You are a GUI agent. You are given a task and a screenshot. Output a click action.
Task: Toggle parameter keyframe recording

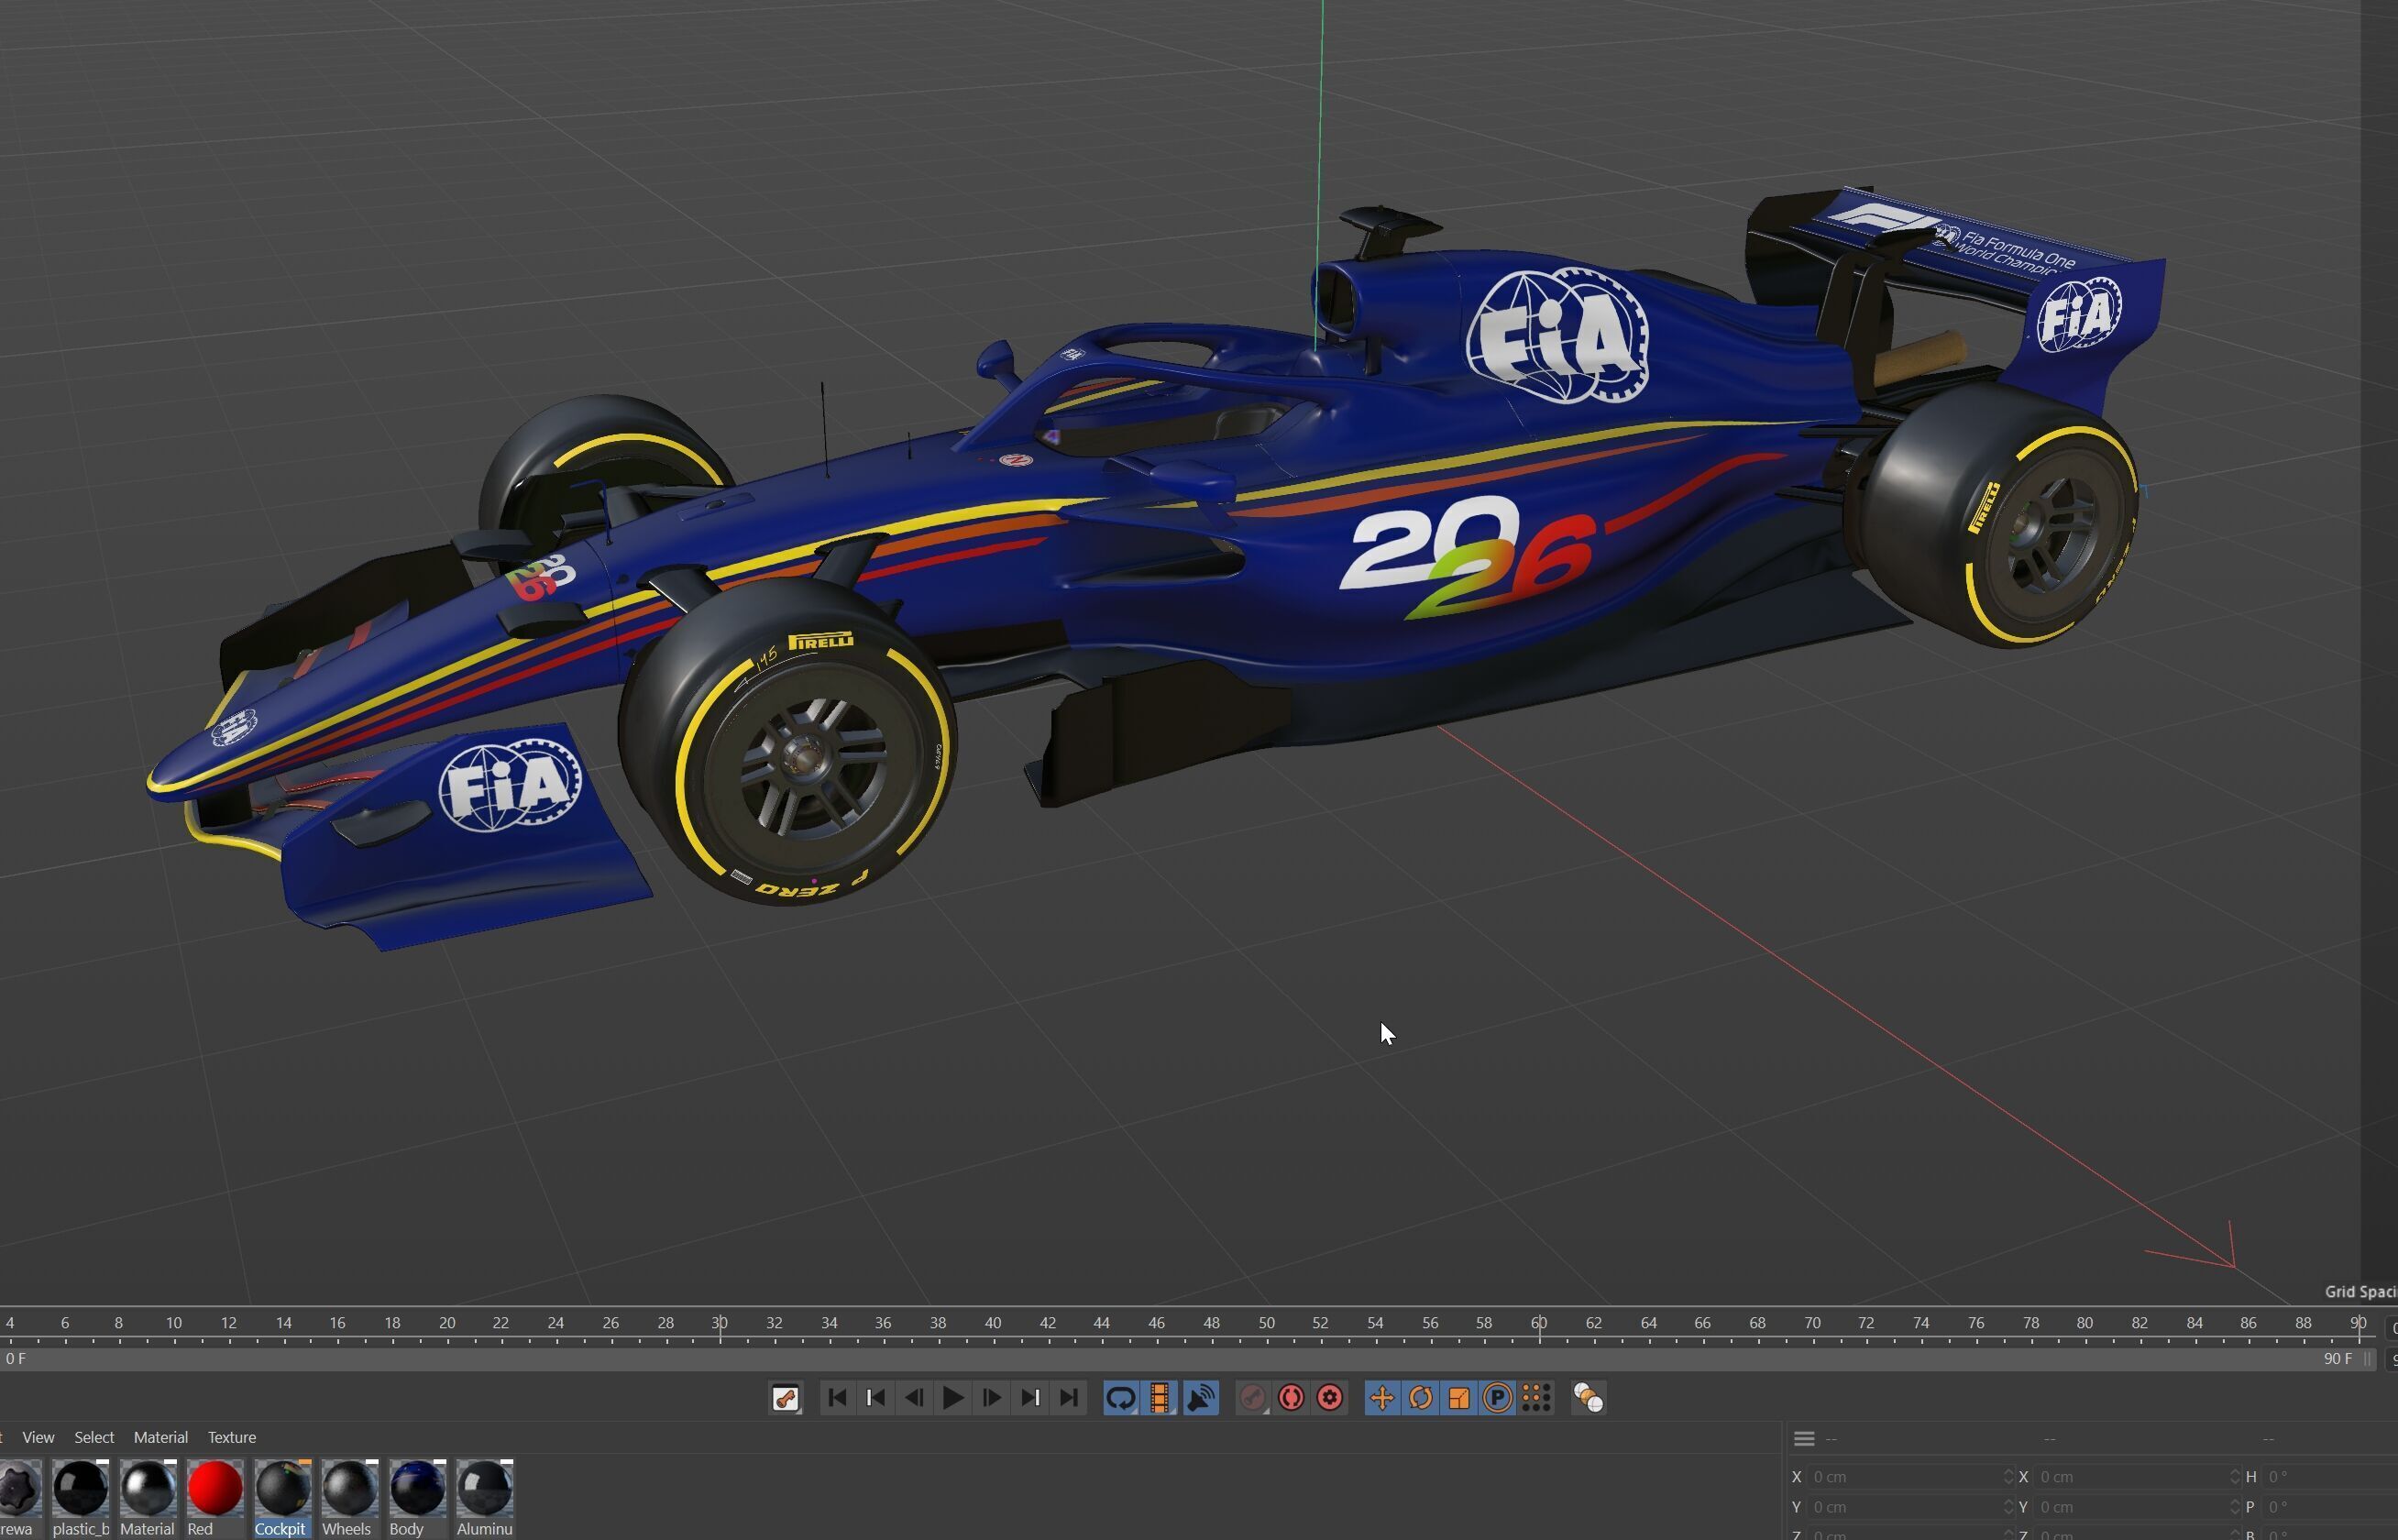1498,1398
